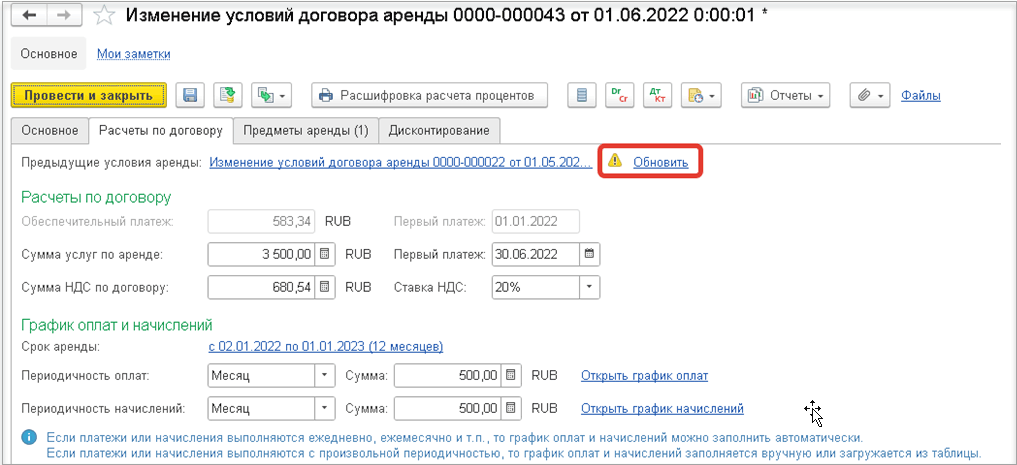1017x465 pixels.
Task: Click Расшифровка расчета процентов button
Action: tap(429, 96)
